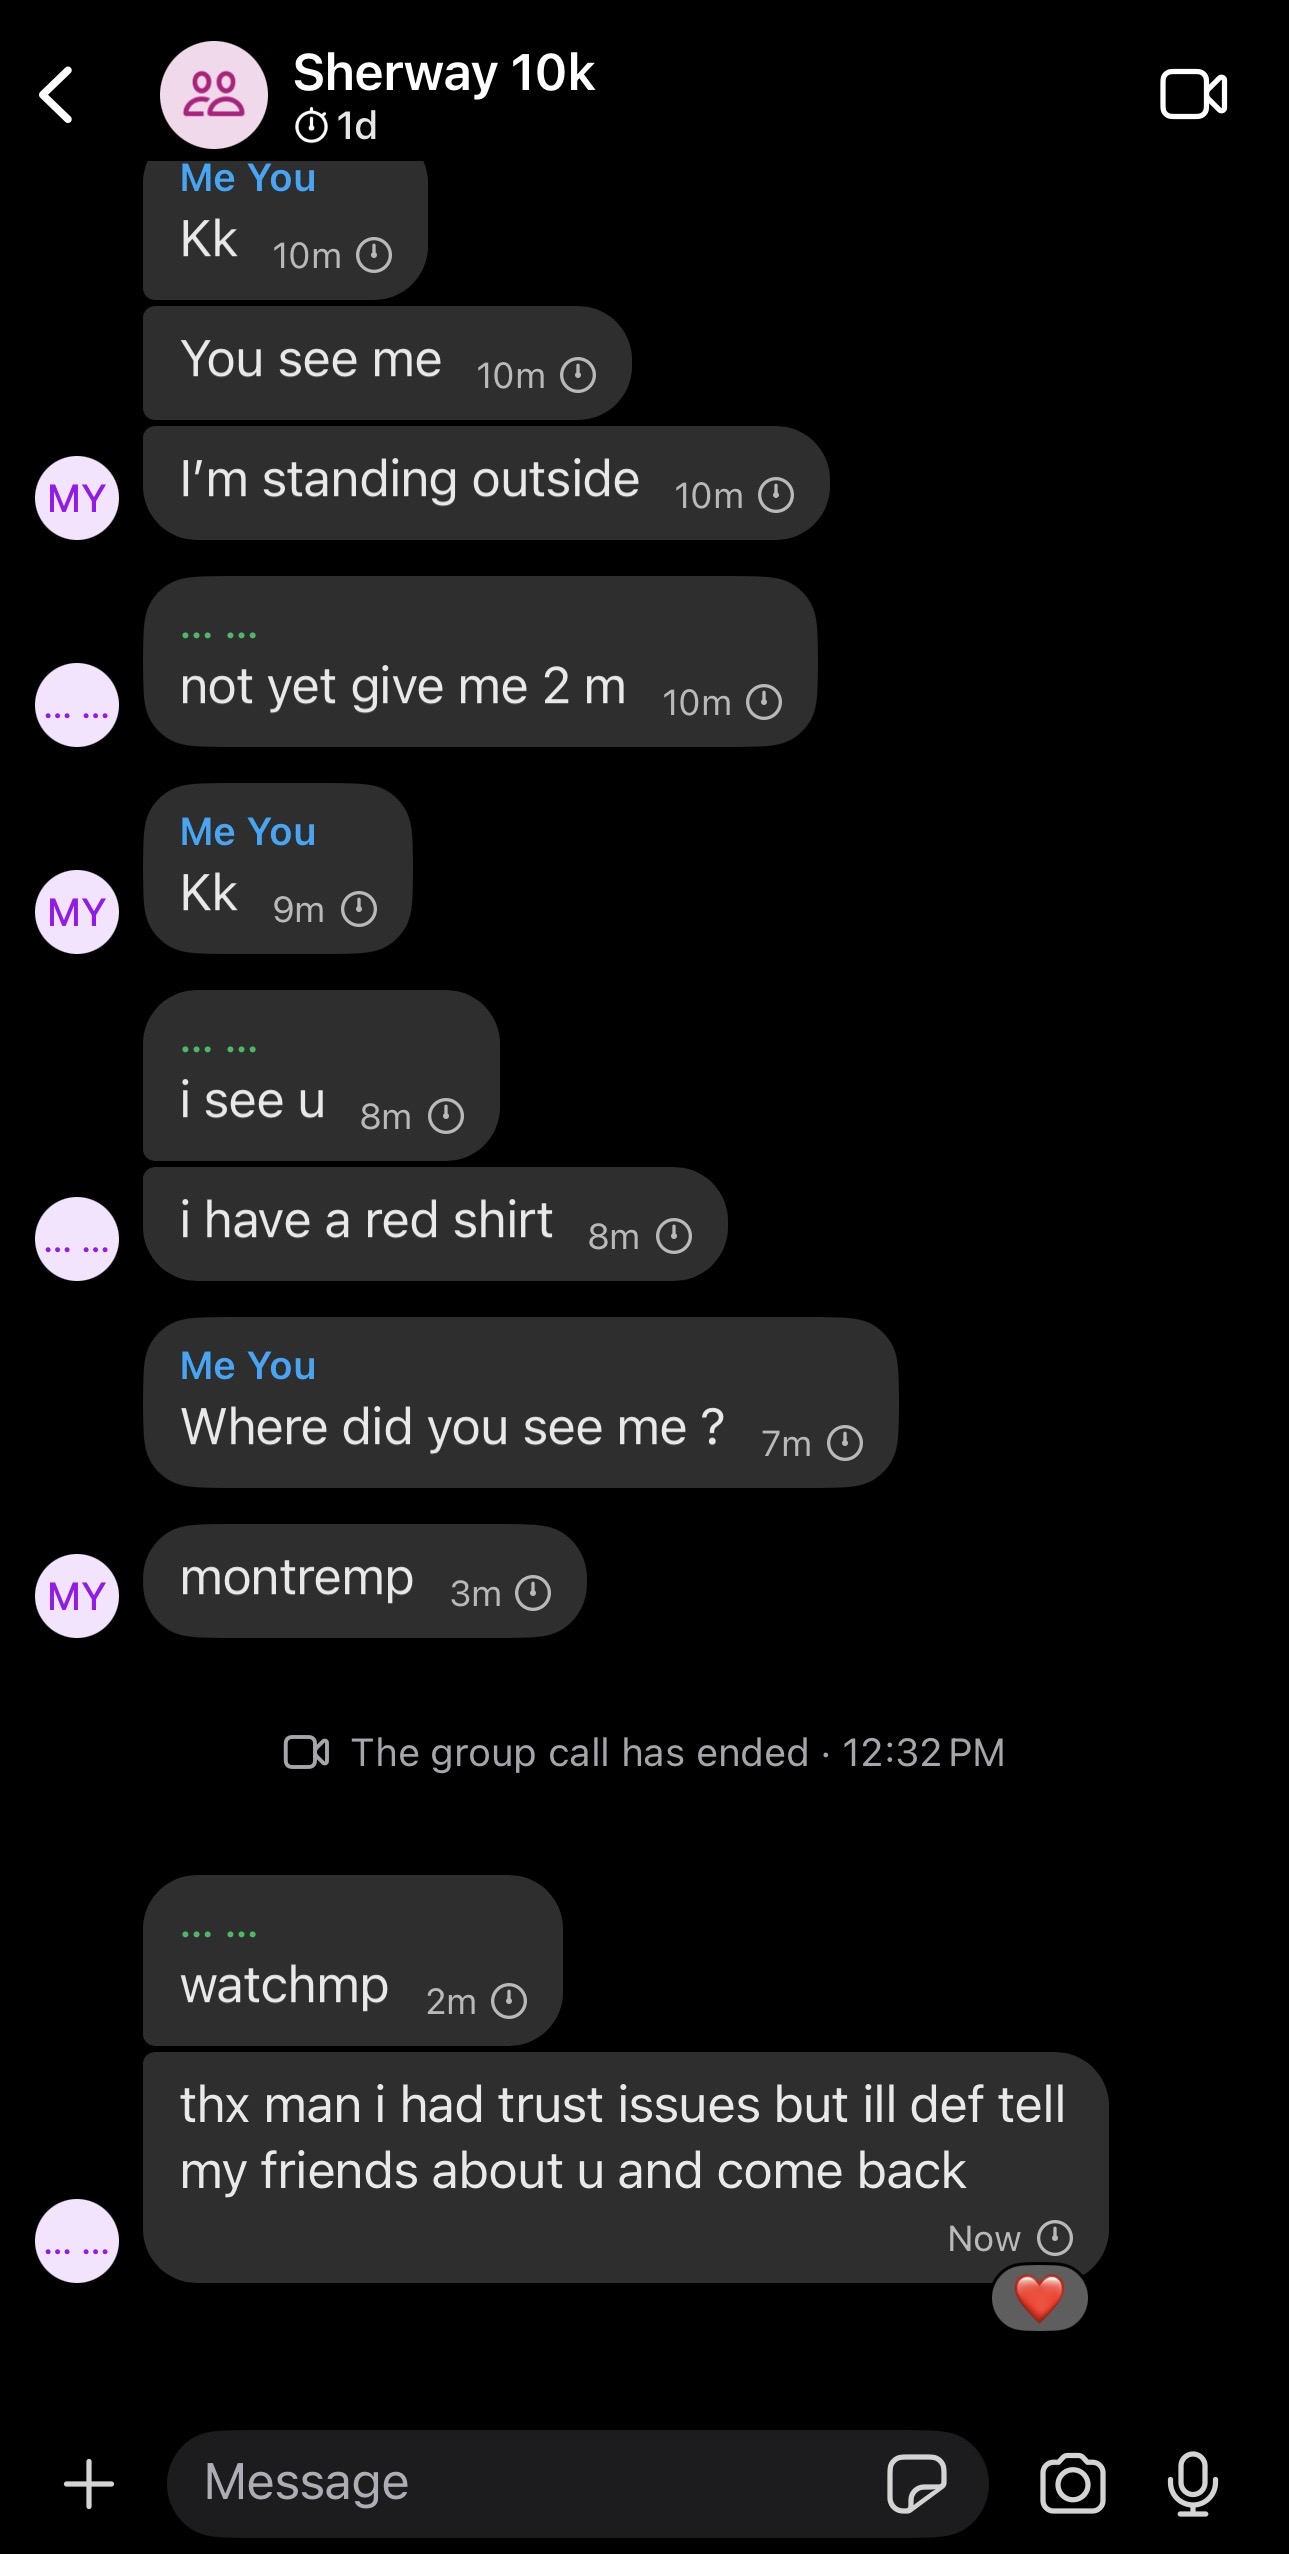Start a video call with the group

click(x=1192, y=95)
